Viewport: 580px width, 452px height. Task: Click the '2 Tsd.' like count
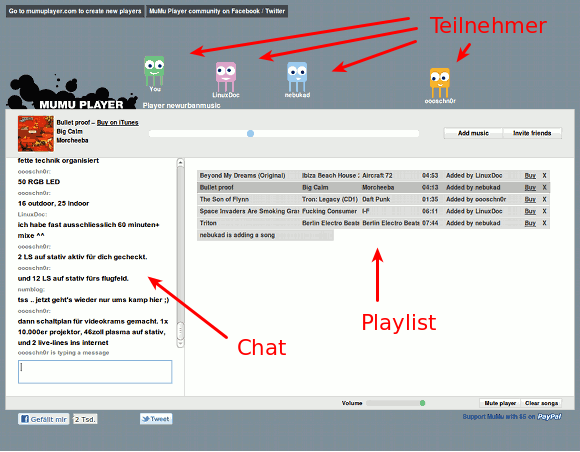click(85, 419)
